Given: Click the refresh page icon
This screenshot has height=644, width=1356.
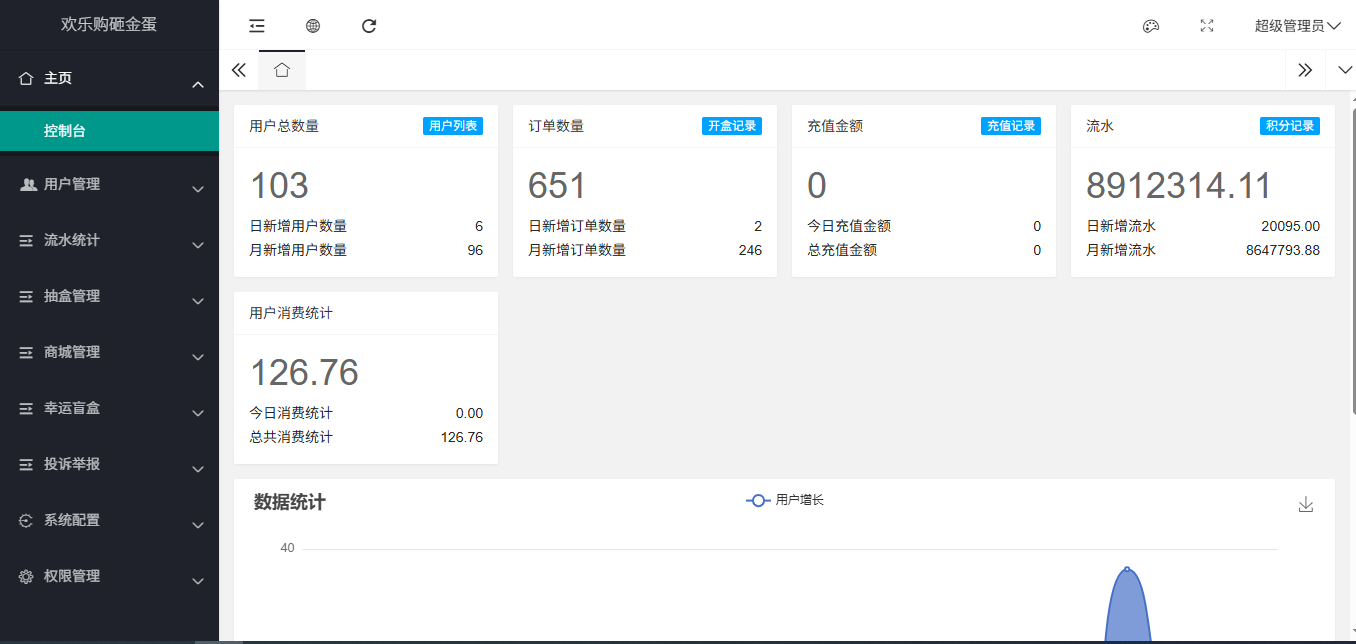Looking at the screenshot, I should coord(369,26).
